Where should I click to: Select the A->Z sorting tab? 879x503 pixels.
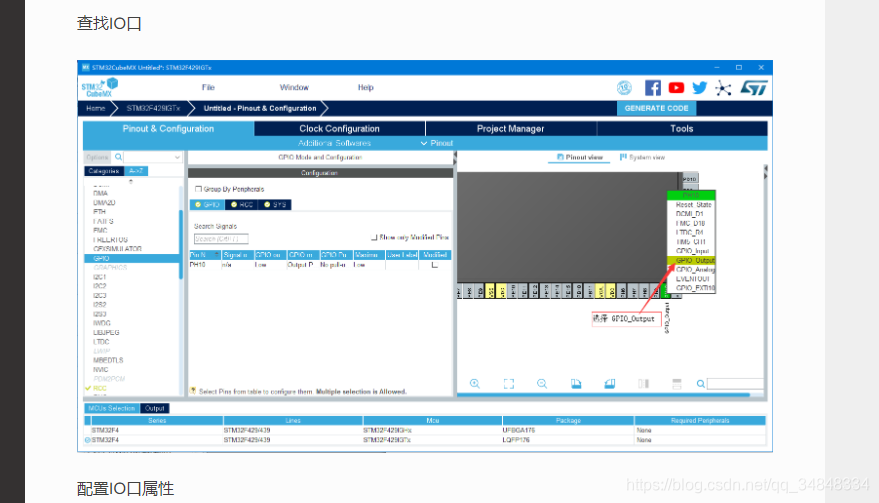tap(136, 171)
